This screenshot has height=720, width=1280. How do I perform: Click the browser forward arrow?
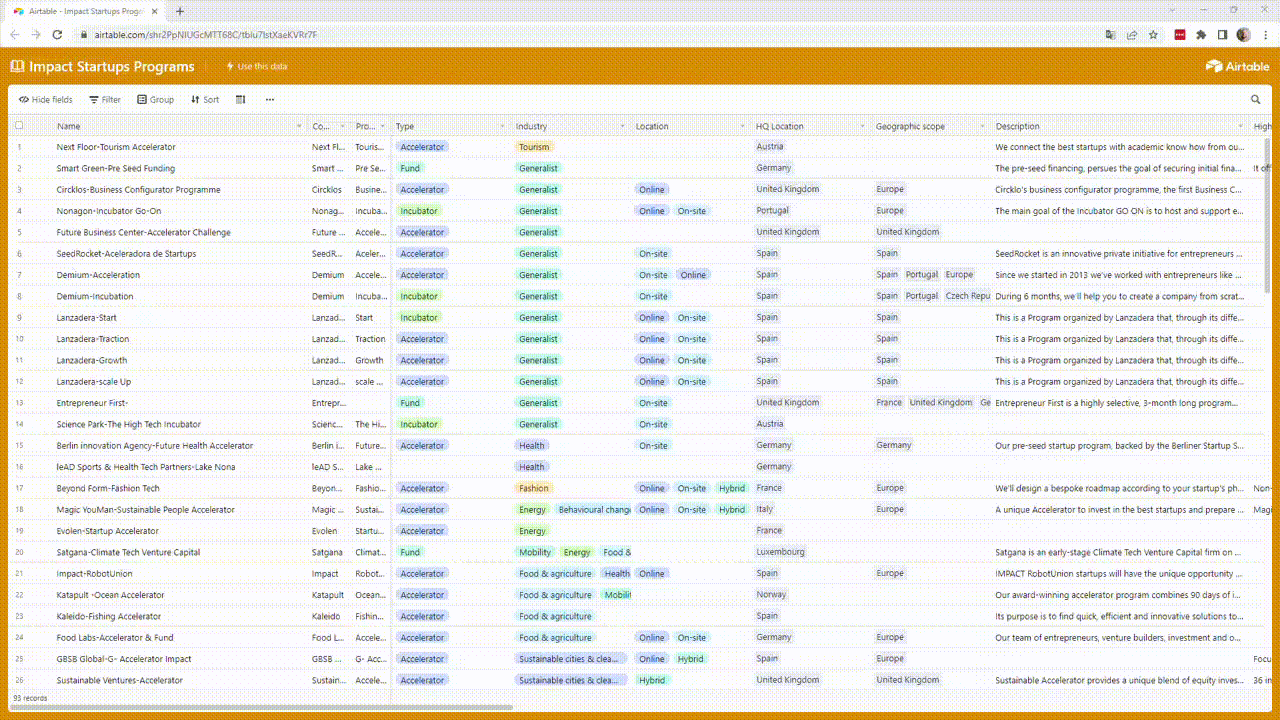36,34
